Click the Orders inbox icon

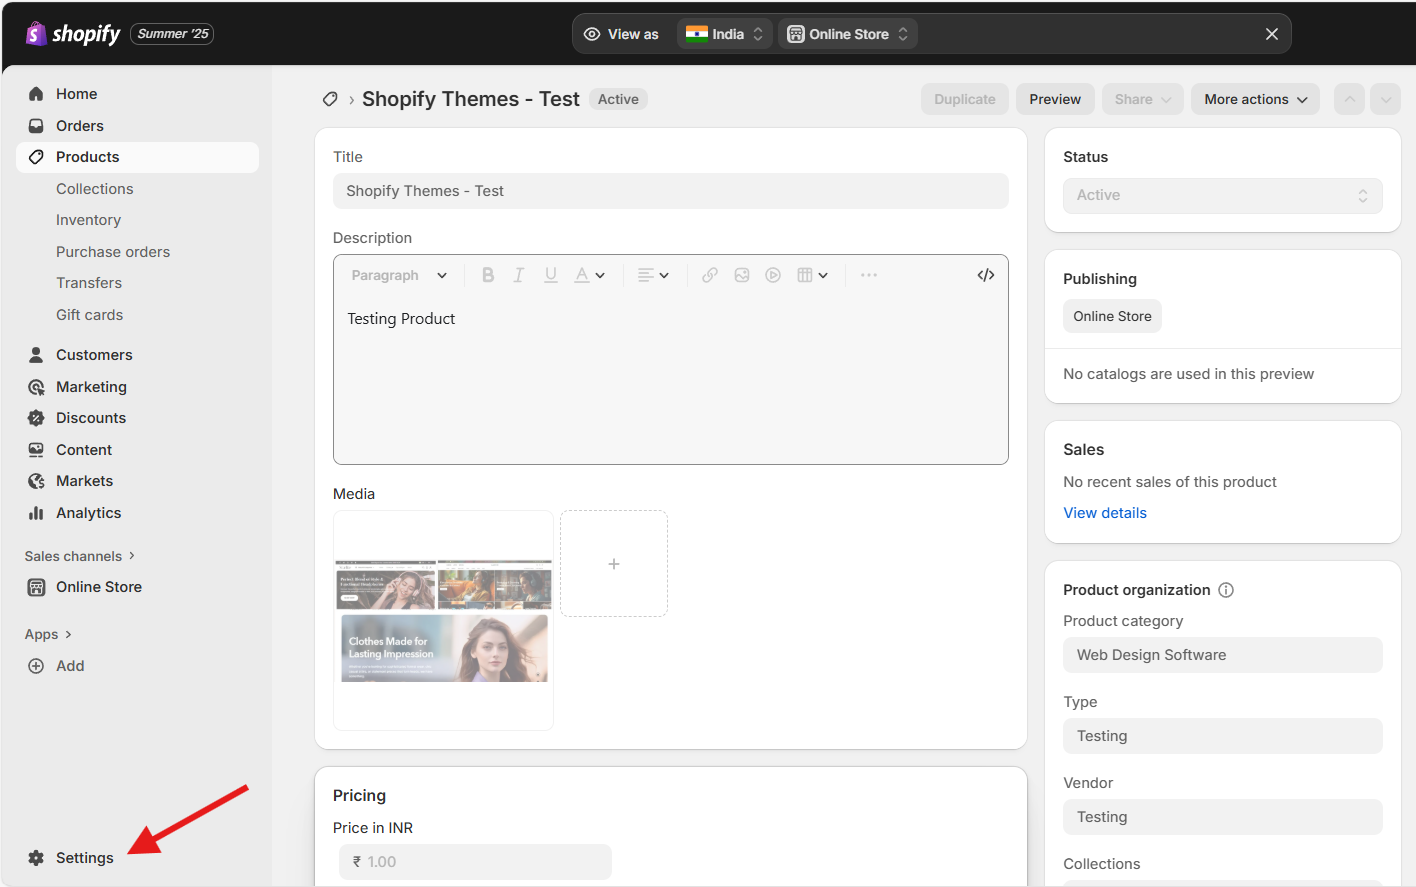tap(36, 126)
